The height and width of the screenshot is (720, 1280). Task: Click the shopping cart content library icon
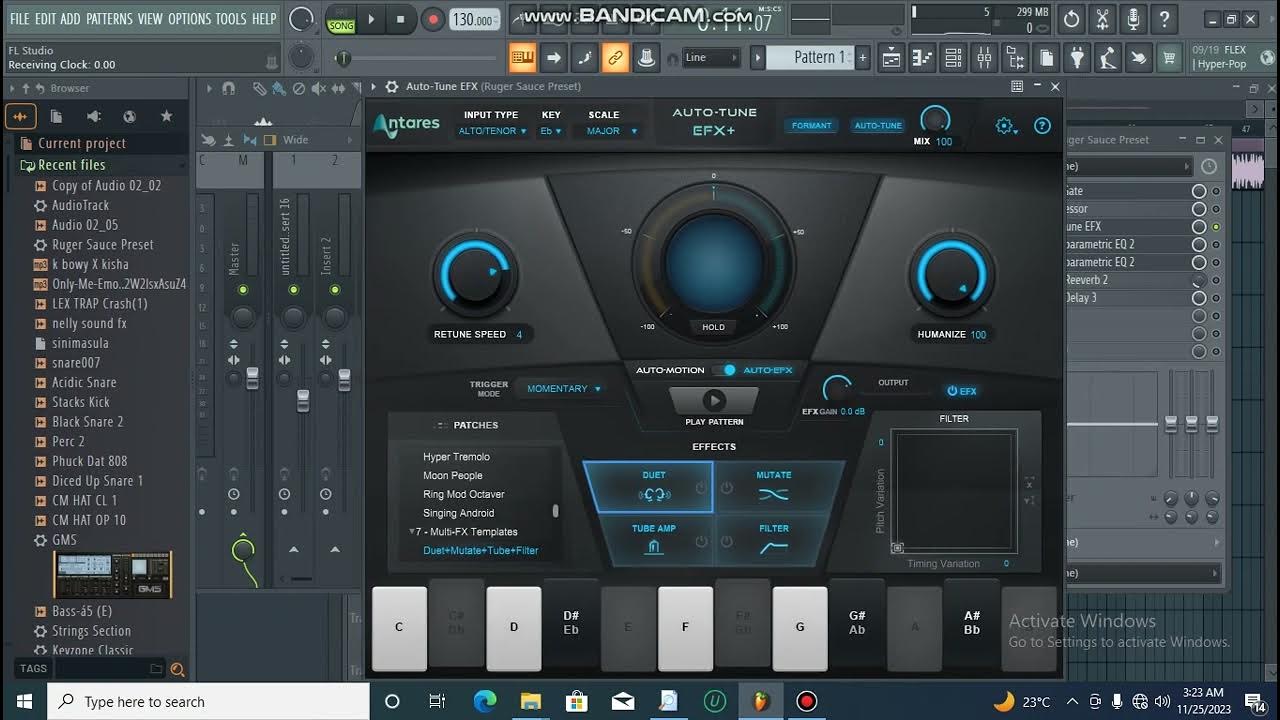(x=1168, y=58)
